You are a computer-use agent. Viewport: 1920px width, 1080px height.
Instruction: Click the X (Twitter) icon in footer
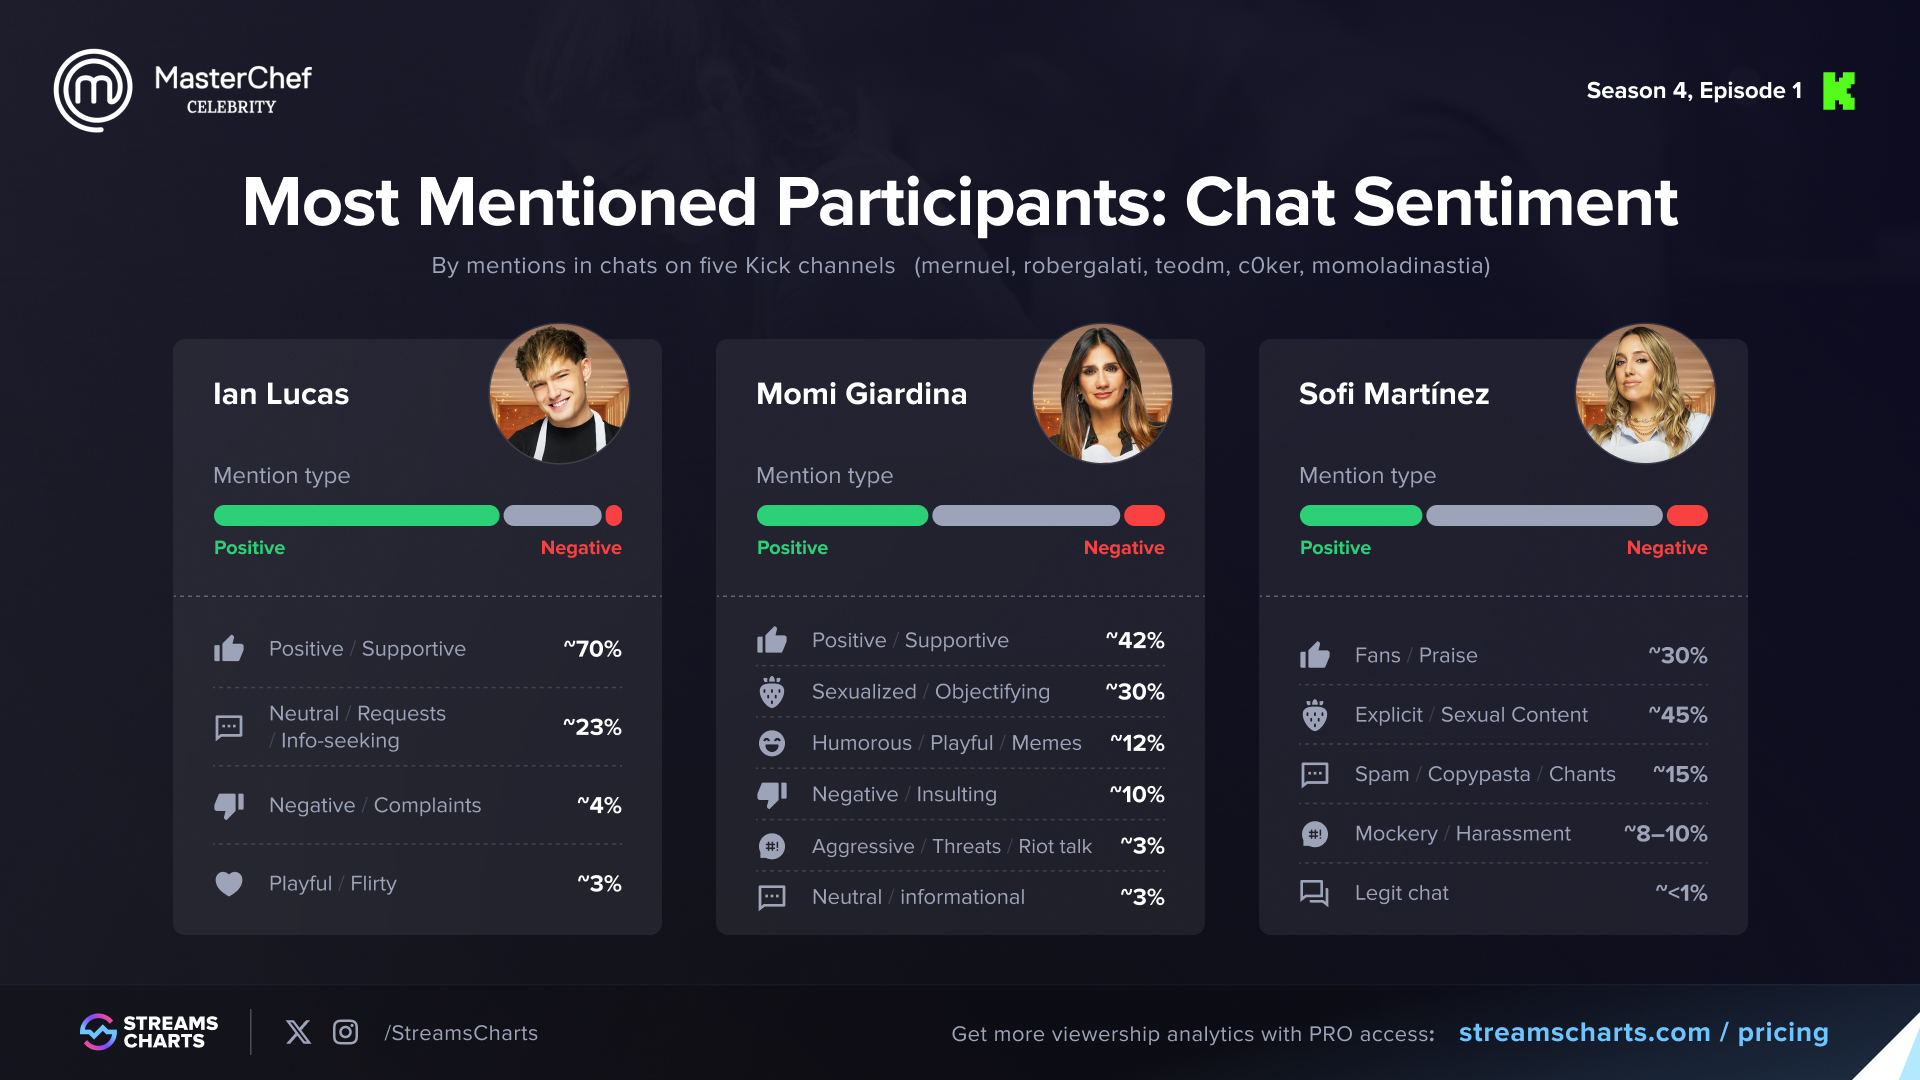click(x=298, y=1032)
